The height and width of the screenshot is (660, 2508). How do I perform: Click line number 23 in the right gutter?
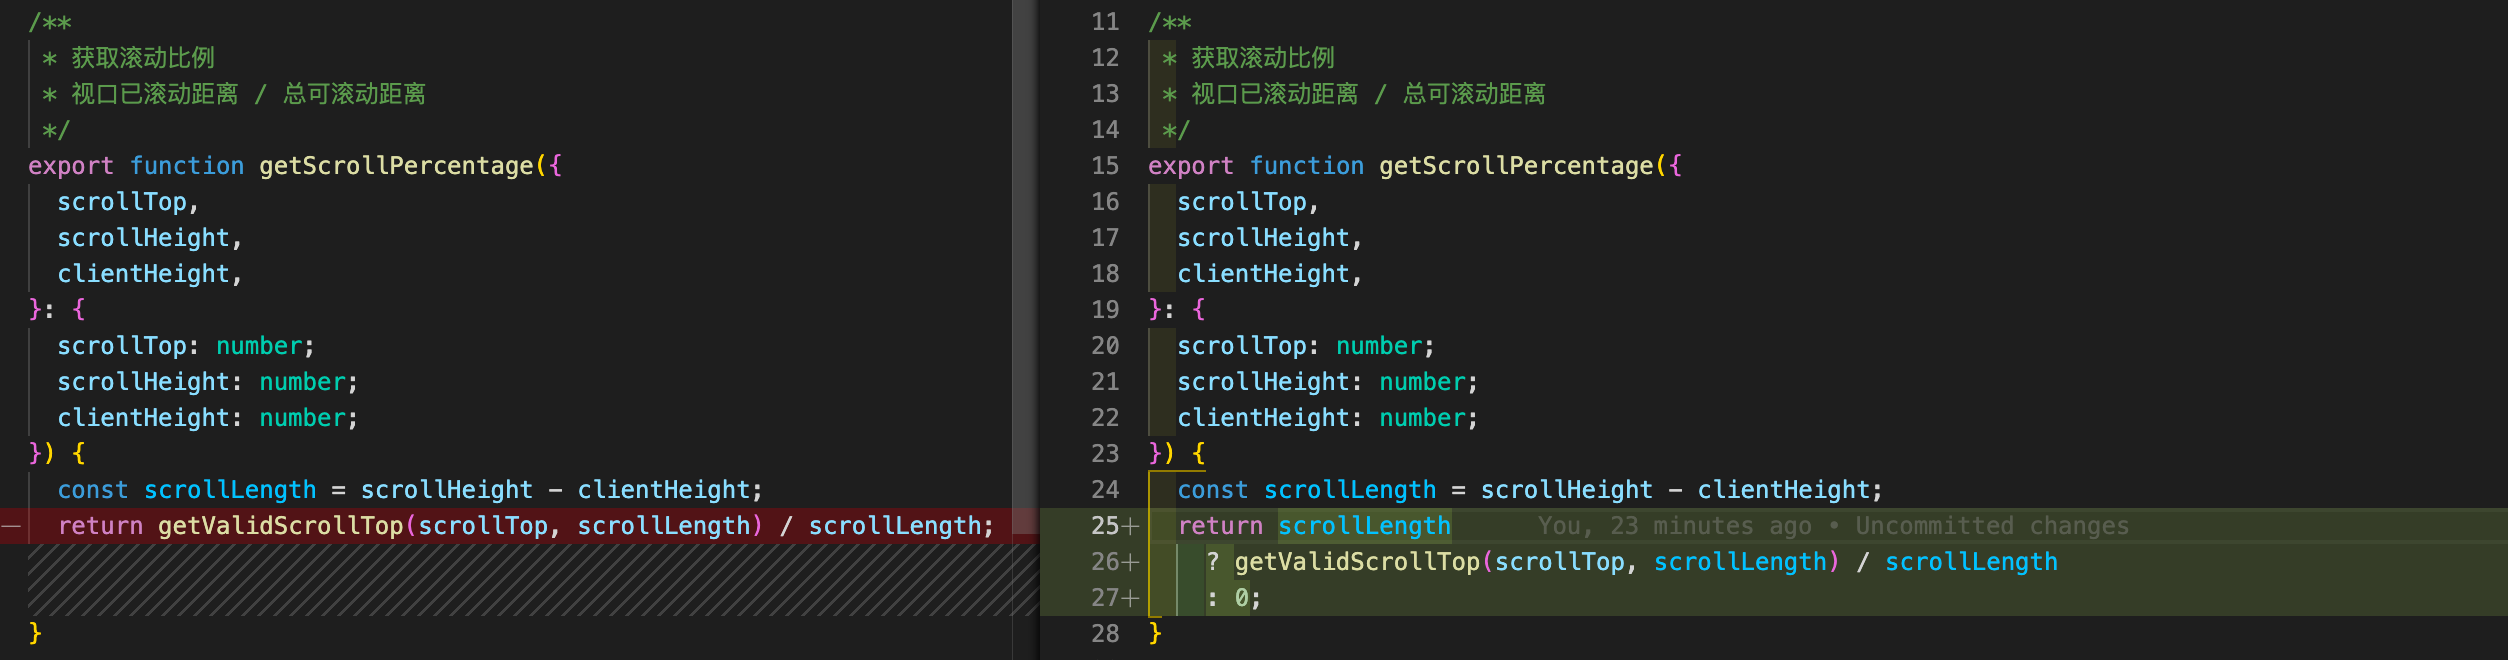1105,454
